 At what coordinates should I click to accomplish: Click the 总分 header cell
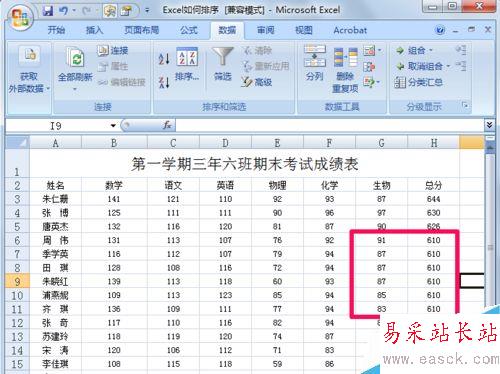click(x=434, y=185)
